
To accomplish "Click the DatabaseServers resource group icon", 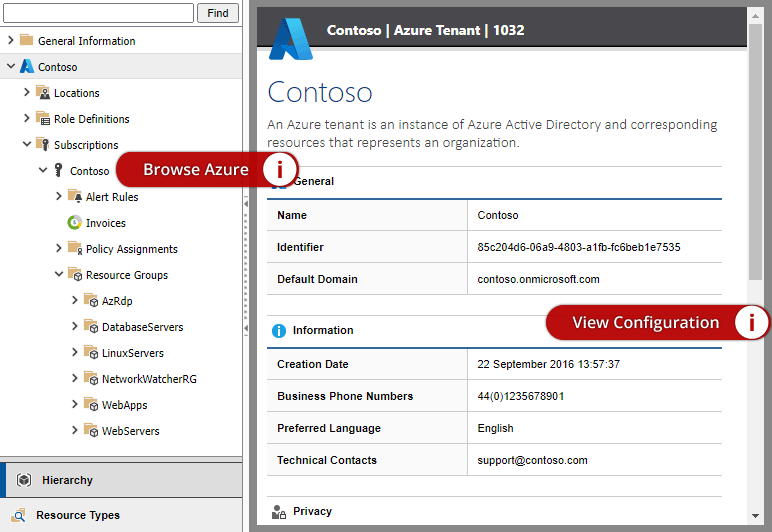I will tap(91, 326).
